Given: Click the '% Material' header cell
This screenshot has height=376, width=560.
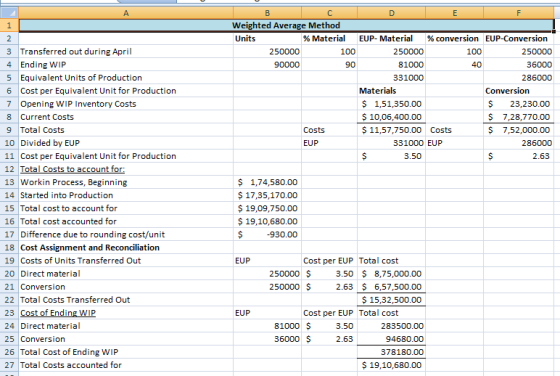Looking at the screenshot, I should (330, 39).
